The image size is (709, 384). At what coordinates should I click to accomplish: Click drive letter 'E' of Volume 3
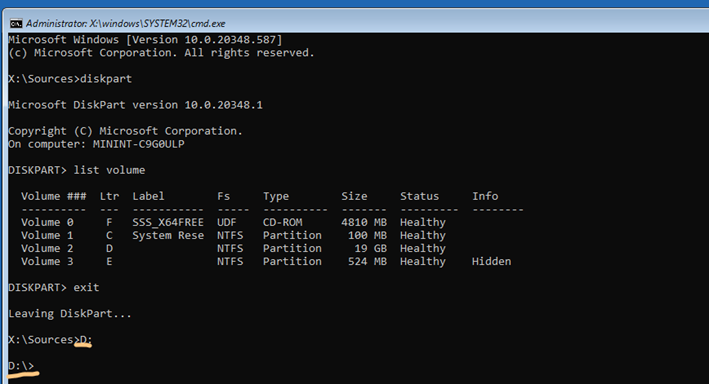(109, 261)
